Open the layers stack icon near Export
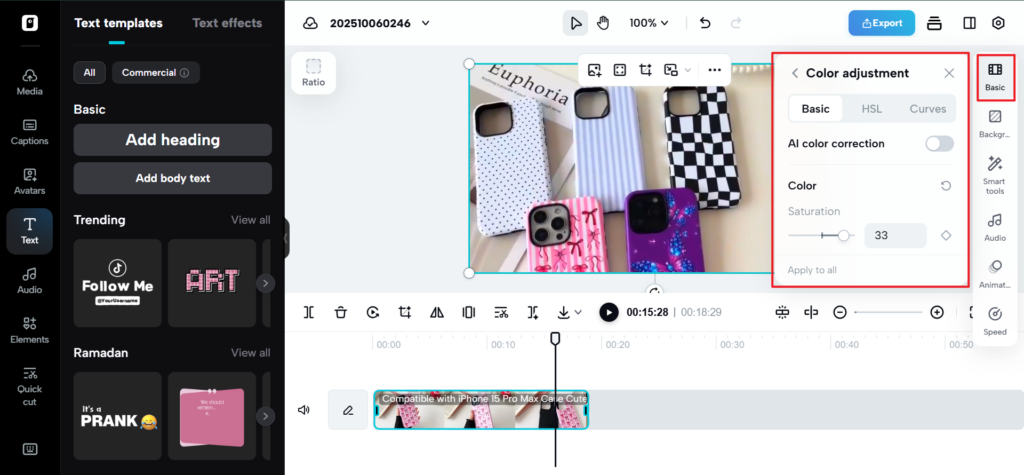The image size is (1024, 475). coord(935,23)
